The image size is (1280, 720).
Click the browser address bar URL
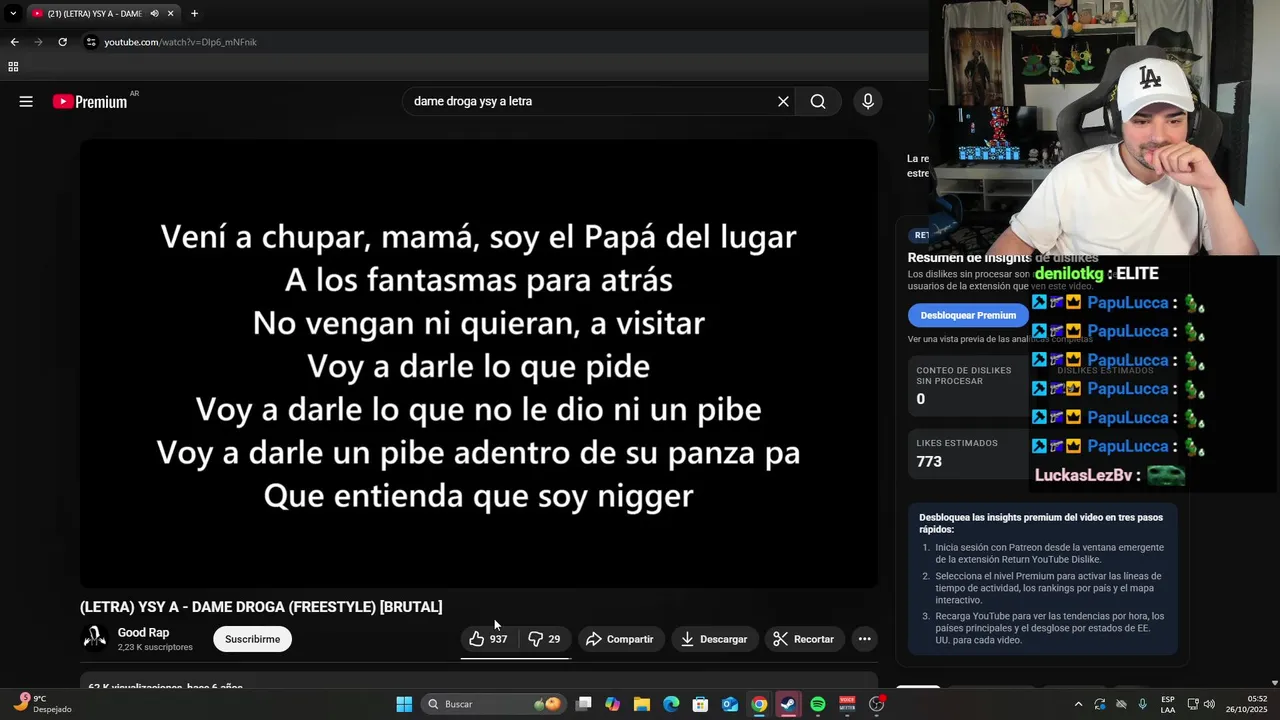pyautogui.click(x=181, y=42)
